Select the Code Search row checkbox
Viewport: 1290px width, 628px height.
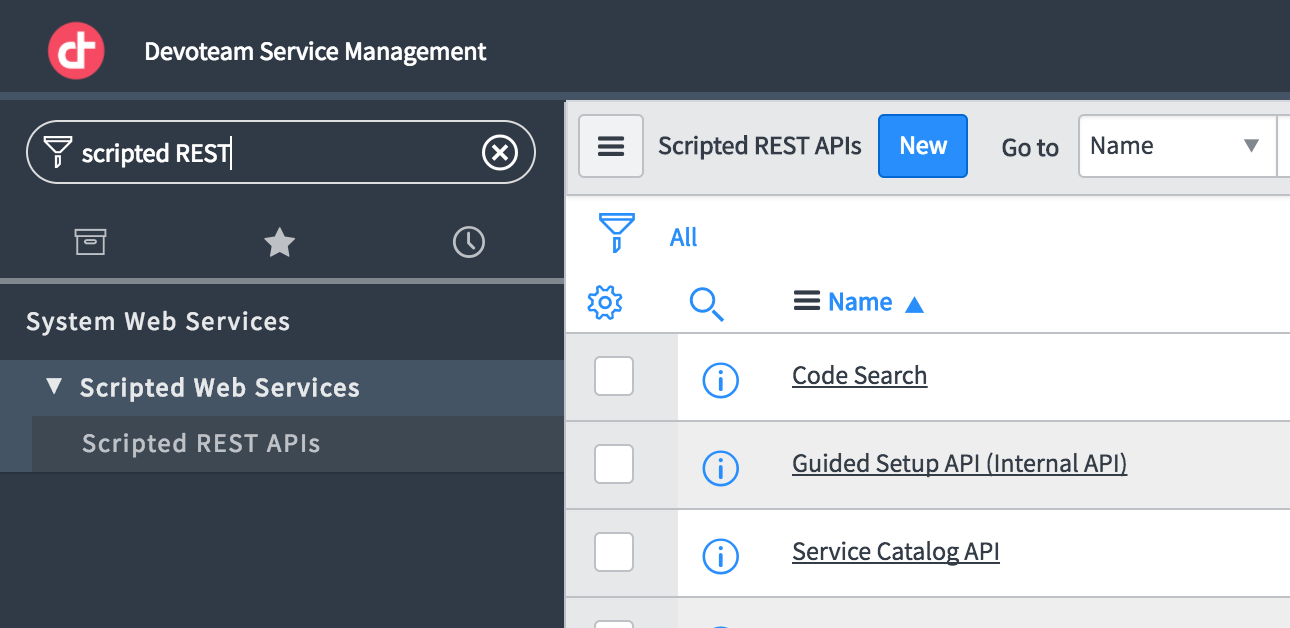coord(614,376)
